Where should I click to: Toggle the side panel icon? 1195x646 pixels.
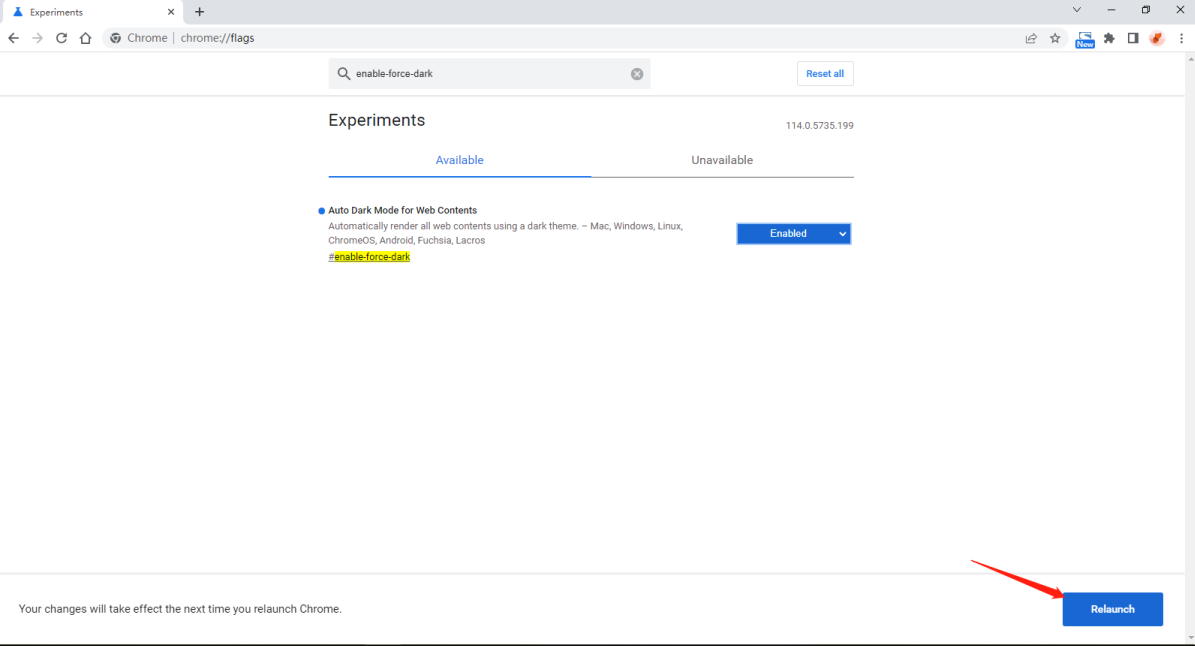pyautogui.click(x=1133, y=38)
